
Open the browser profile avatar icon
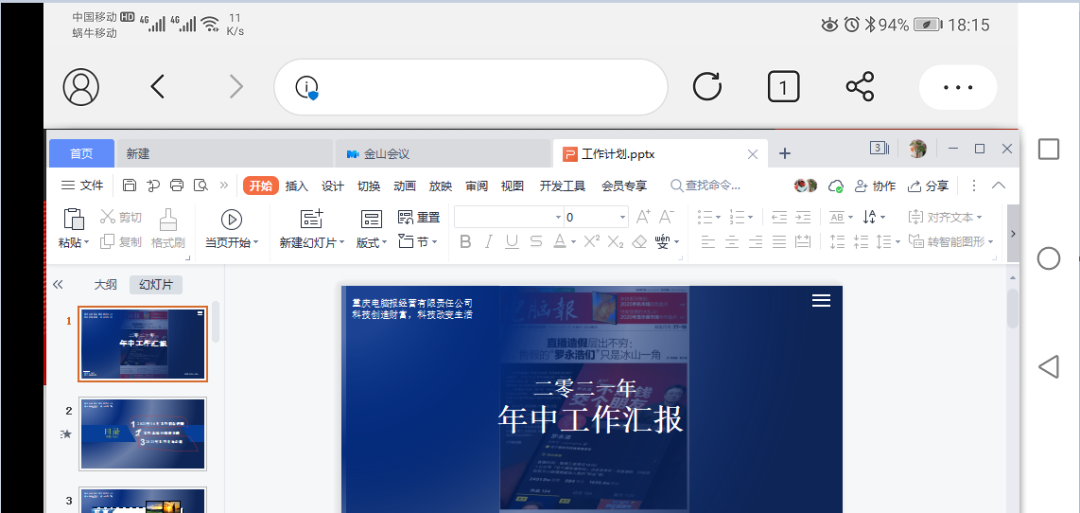pyautogui.click(x=81, y=87)
